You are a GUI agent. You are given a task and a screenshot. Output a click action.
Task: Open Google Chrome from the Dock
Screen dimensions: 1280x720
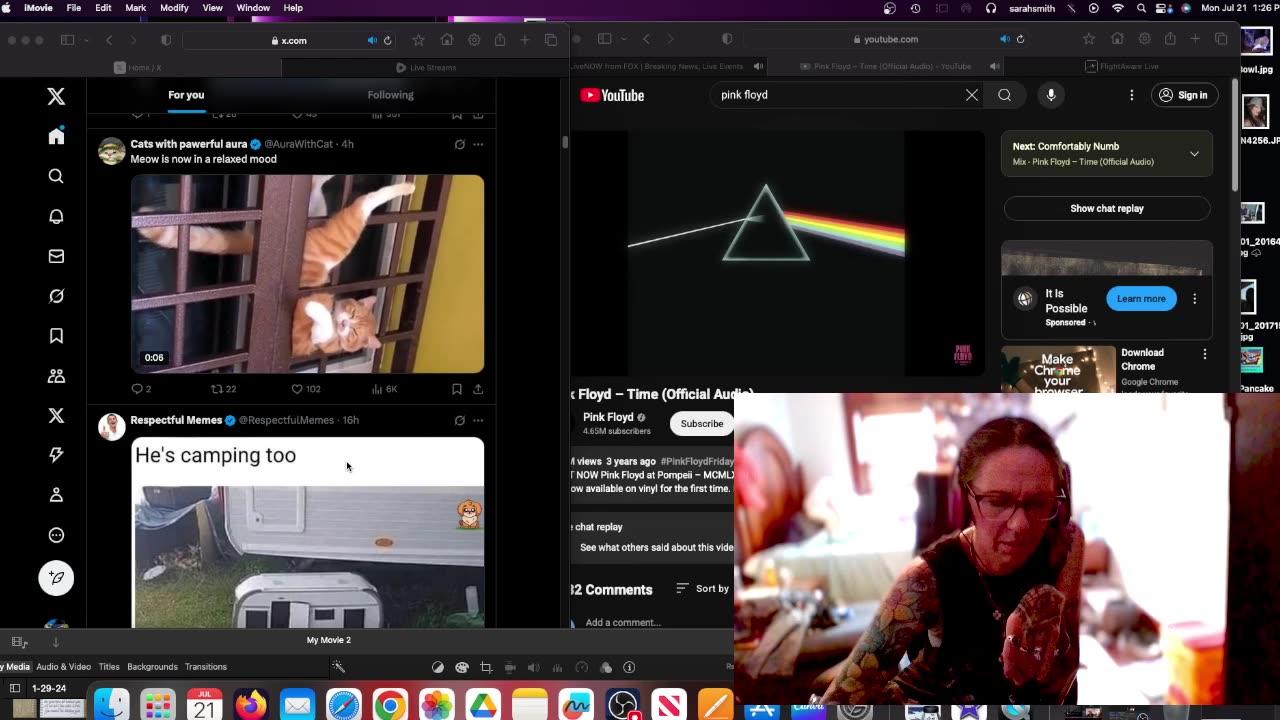pyautogui.click(x=390, y=704)
